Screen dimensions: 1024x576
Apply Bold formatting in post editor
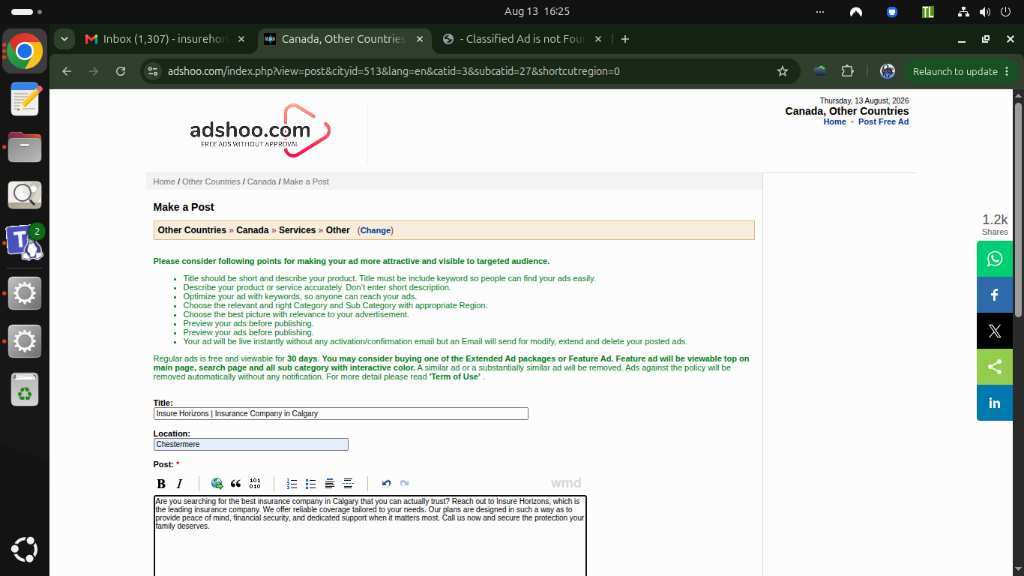tap(161, 483)
